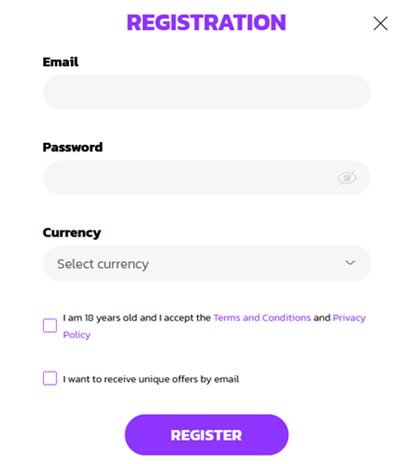The height and width of the screenshot is (464, 420).
Task: Submit the form with the REGISTER button
Action: pyautogui.click(x=207, y=435)
